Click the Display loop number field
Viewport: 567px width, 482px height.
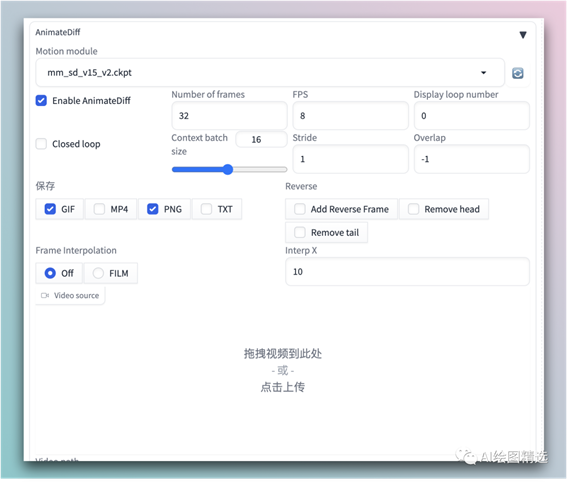pos(472,116)
